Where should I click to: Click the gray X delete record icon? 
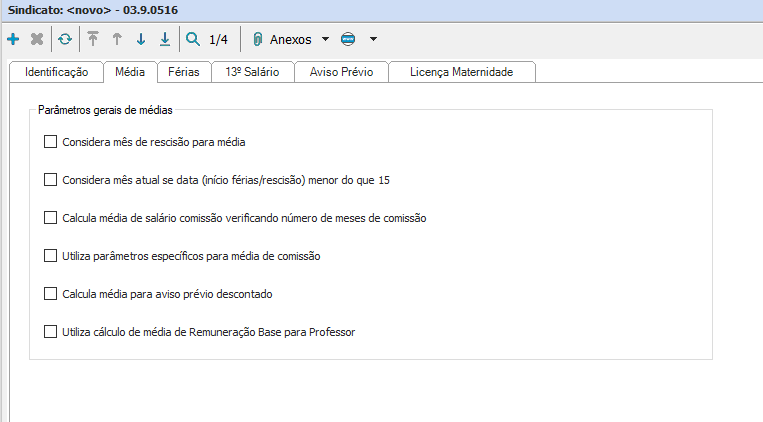(x=37, y=40)
